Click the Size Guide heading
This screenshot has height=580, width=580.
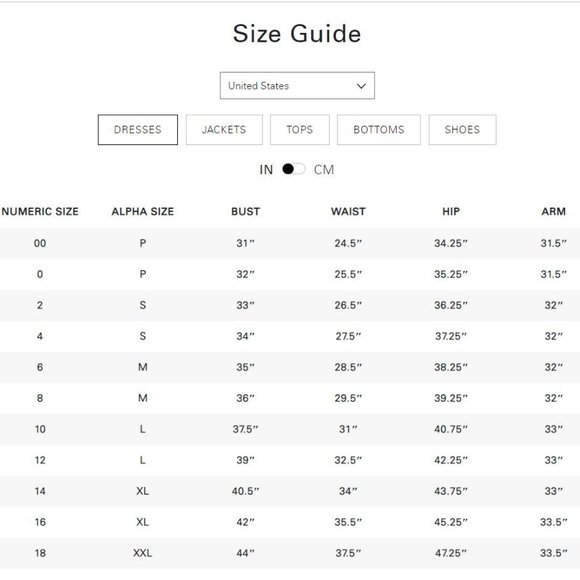[x=297, y=34]
